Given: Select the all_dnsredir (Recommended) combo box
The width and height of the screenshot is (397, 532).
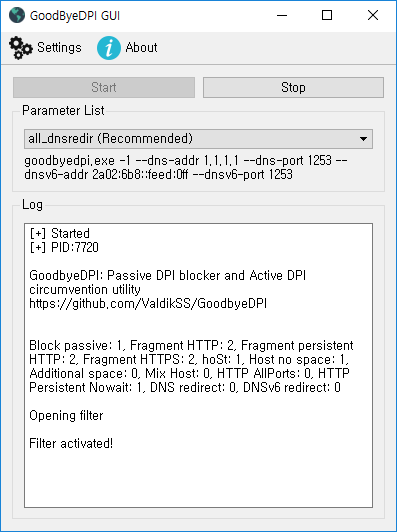Looking at the screenshot, I should pos(198,139).
